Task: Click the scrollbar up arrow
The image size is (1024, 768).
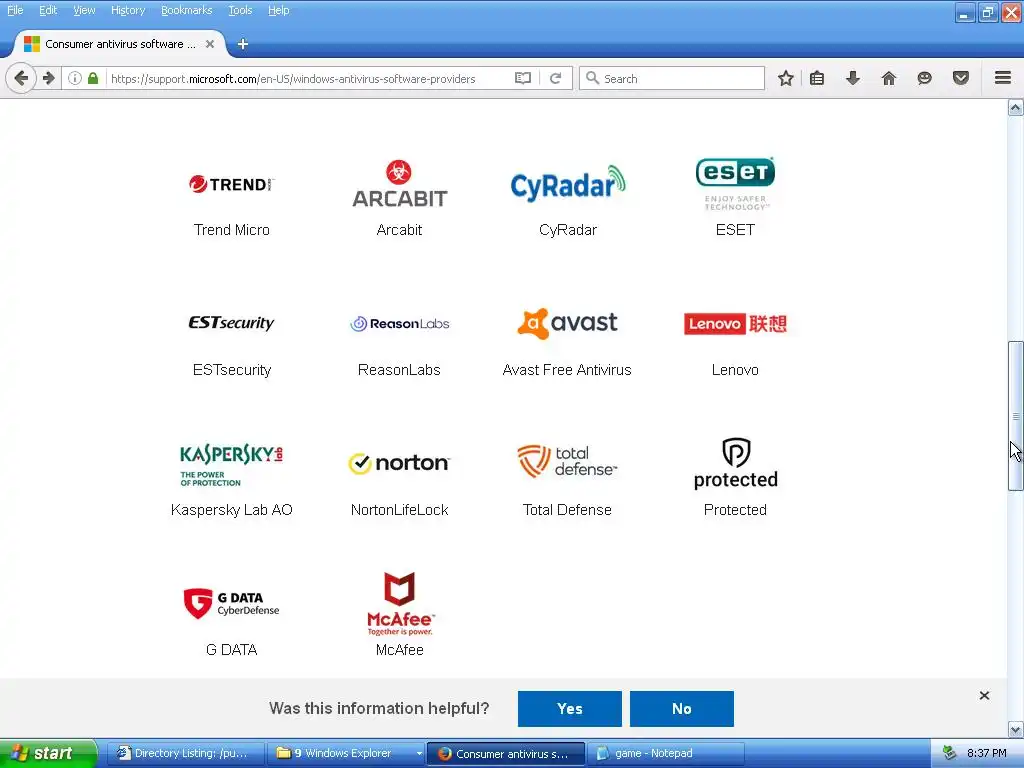Action: pyautogui.click(x=1016, y=107)
